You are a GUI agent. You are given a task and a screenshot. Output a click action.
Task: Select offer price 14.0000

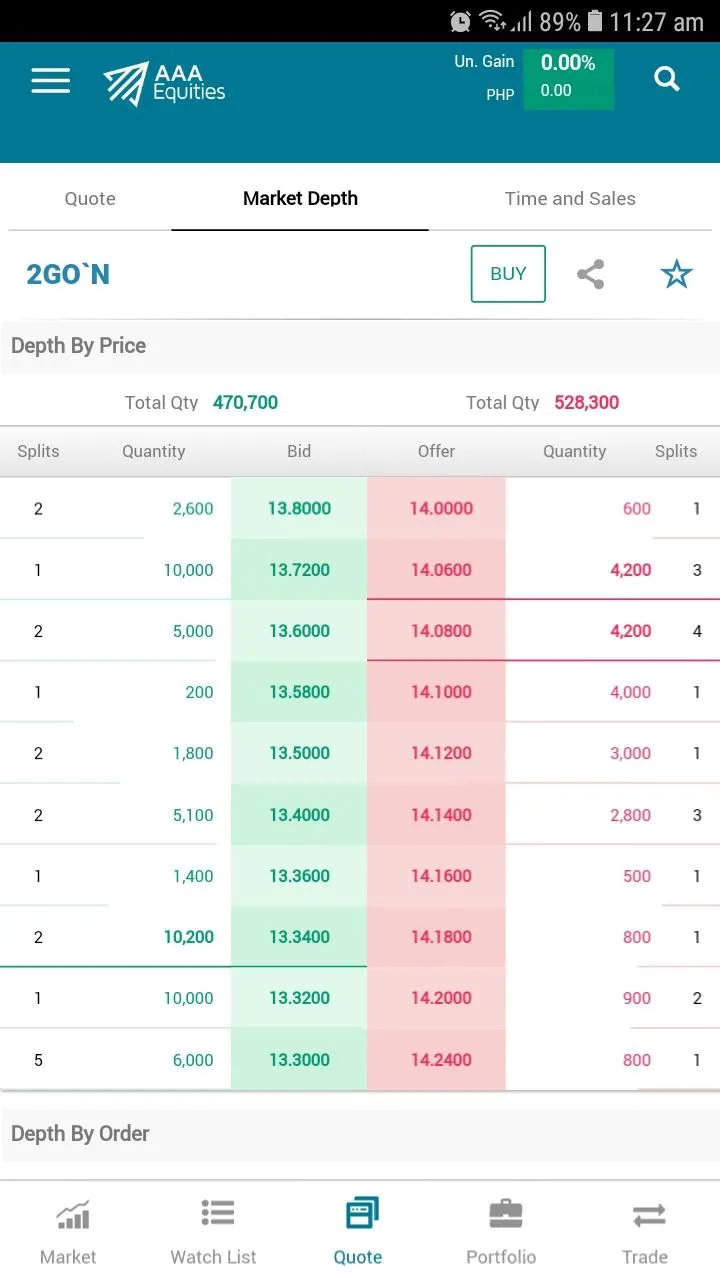tap(437, 509)
